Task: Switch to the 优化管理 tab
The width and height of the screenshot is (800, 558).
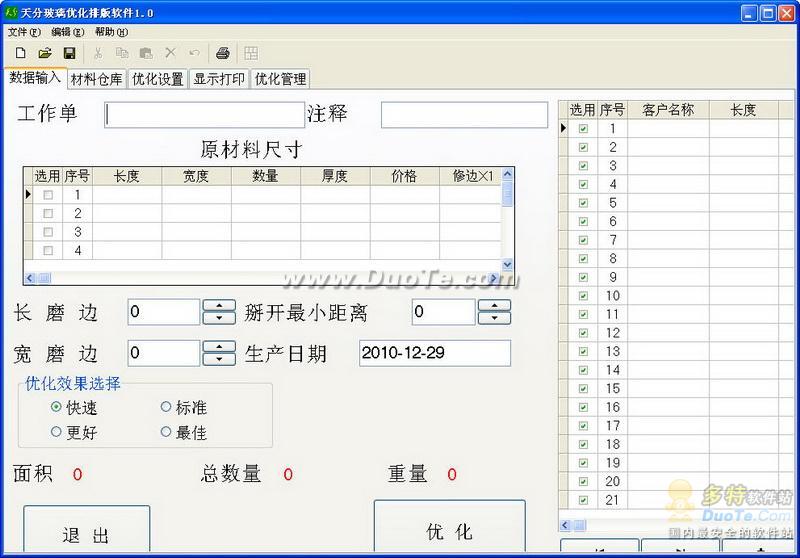Action: point(281,79)
